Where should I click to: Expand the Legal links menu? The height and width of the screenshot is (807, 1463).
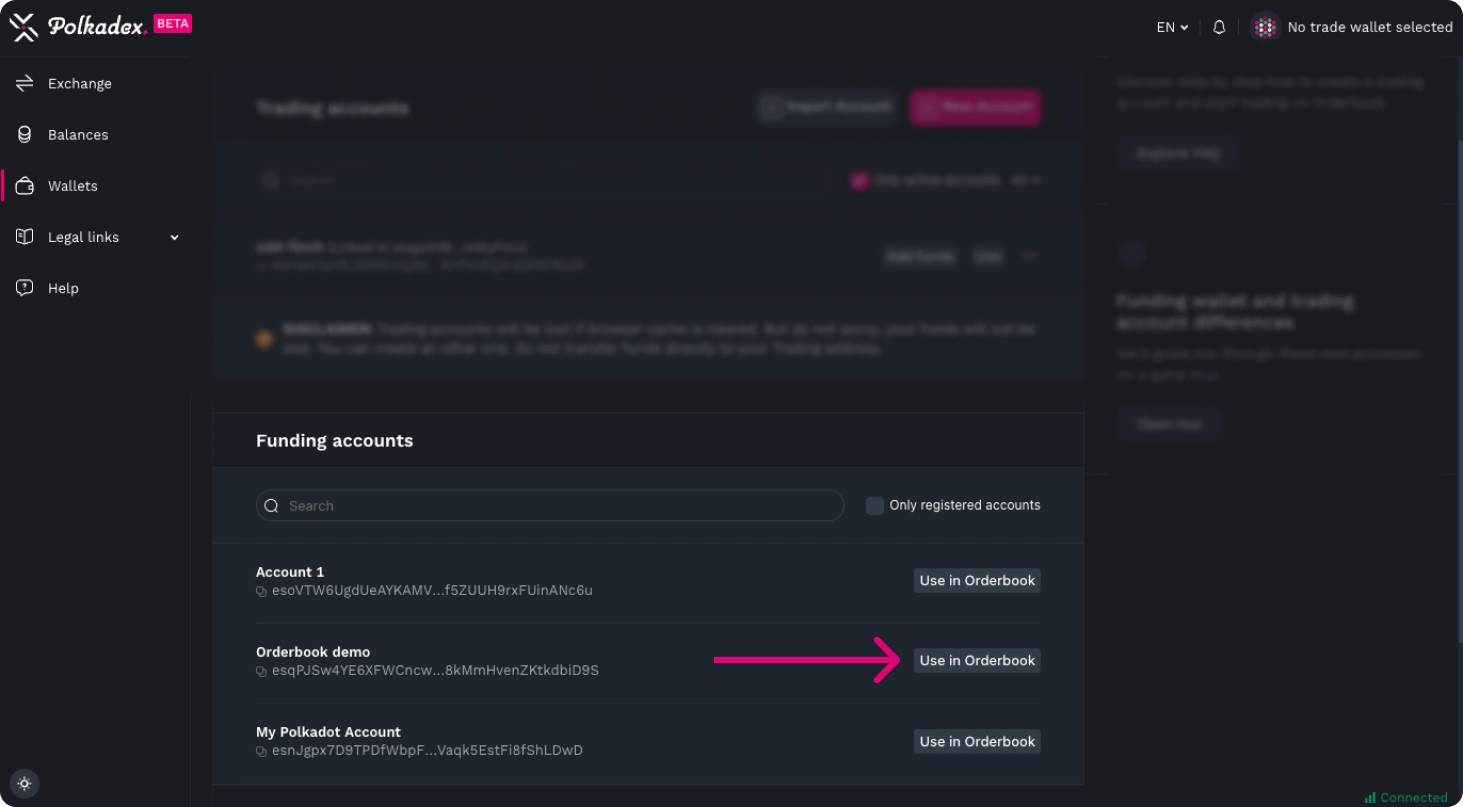[98, 237]
